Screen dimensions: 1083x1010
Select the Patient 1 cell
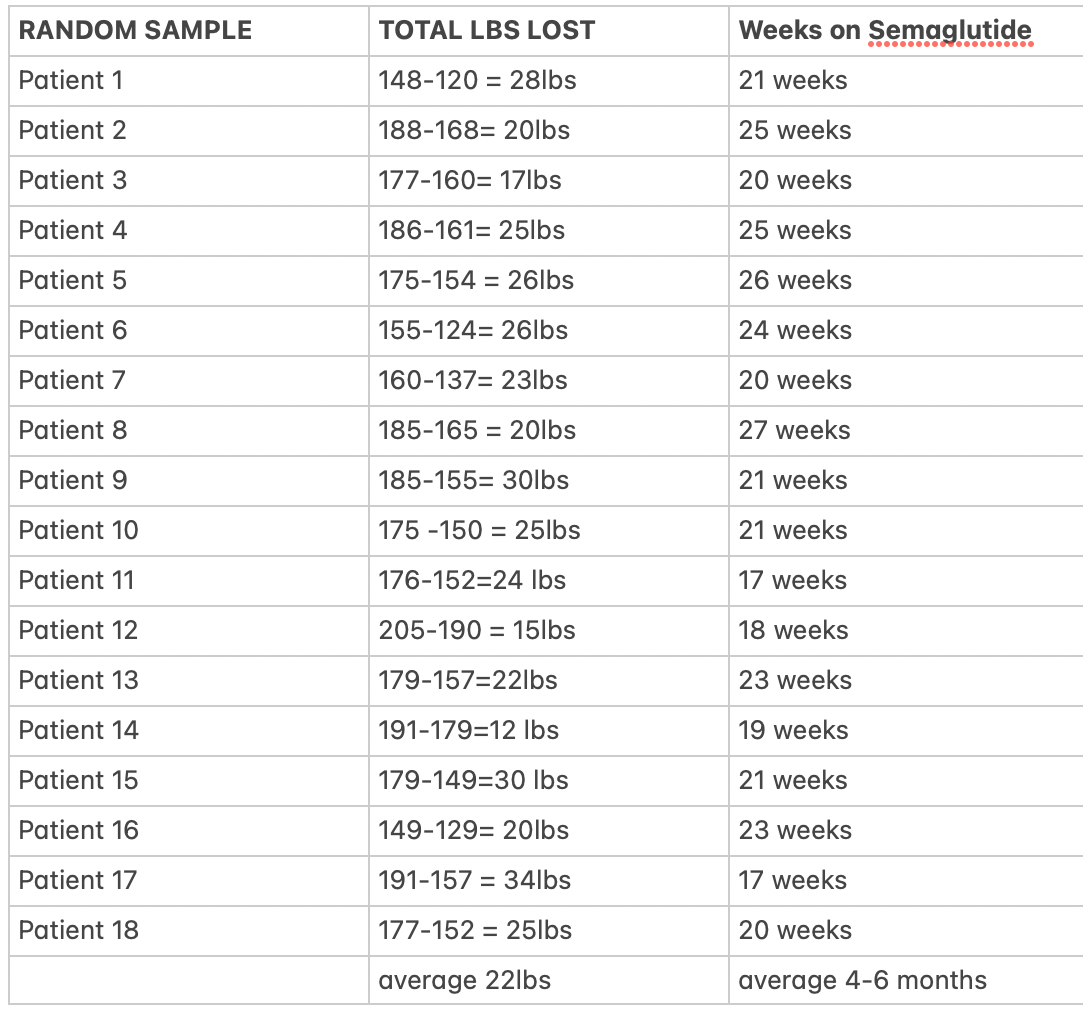pos(71,80)
